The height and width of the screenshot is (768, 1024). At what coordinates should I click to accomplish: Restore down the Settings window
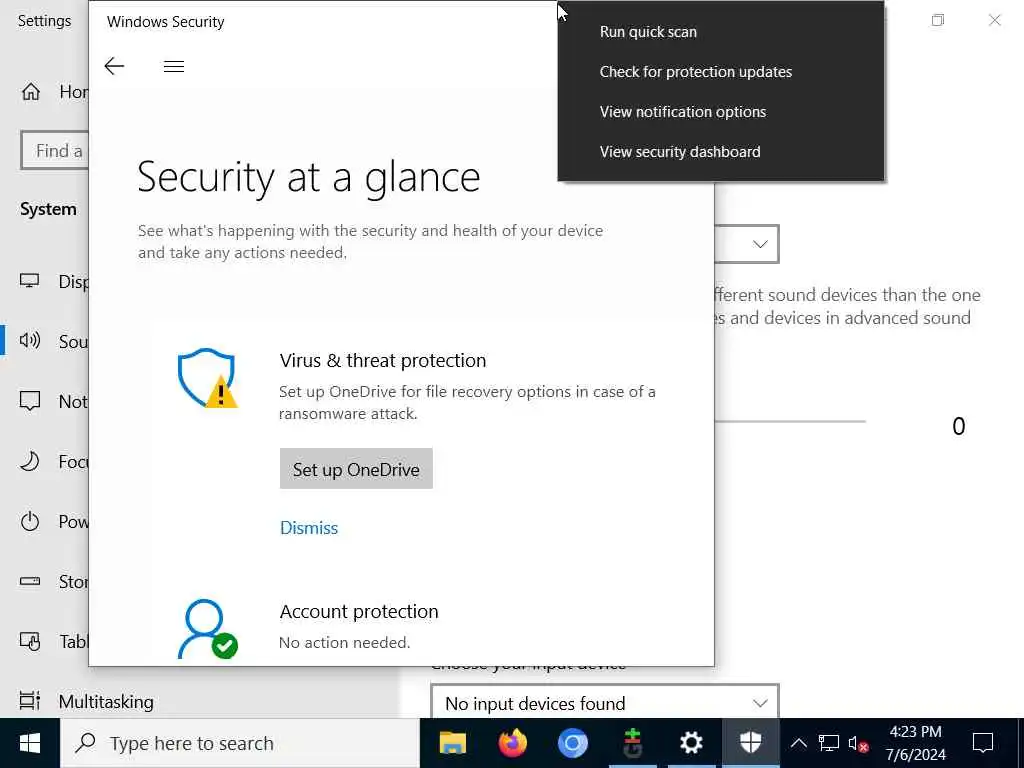[x=938, y=20]
